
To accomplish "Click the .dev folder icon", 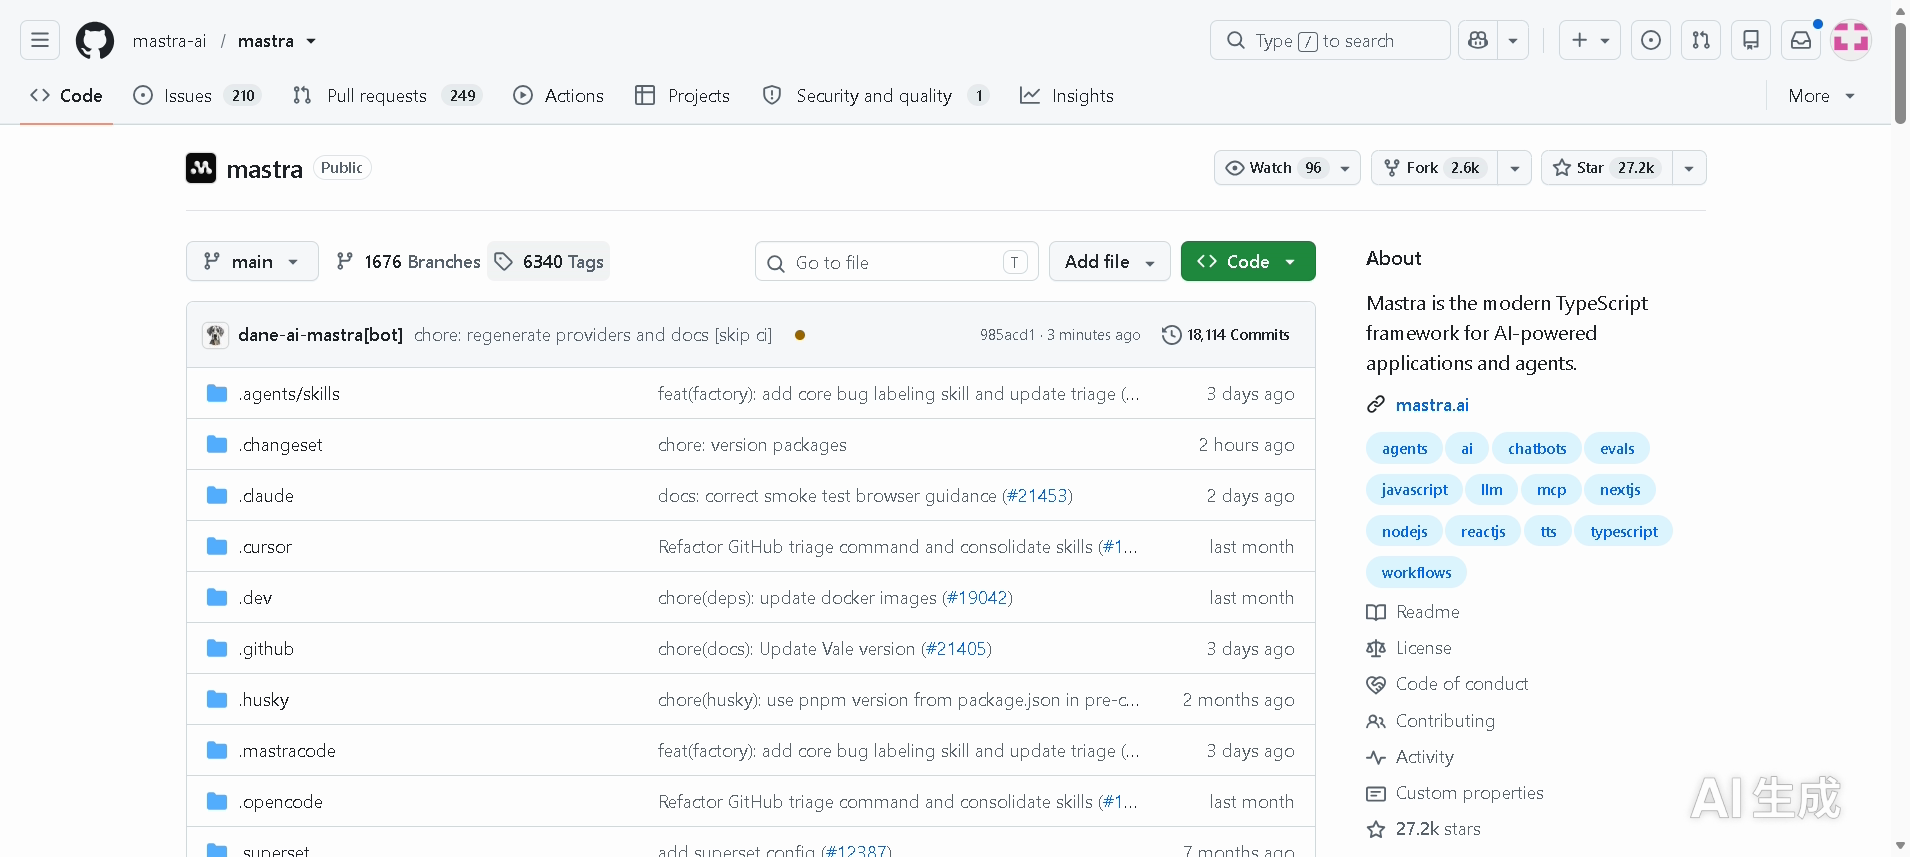I will [217, 598].
